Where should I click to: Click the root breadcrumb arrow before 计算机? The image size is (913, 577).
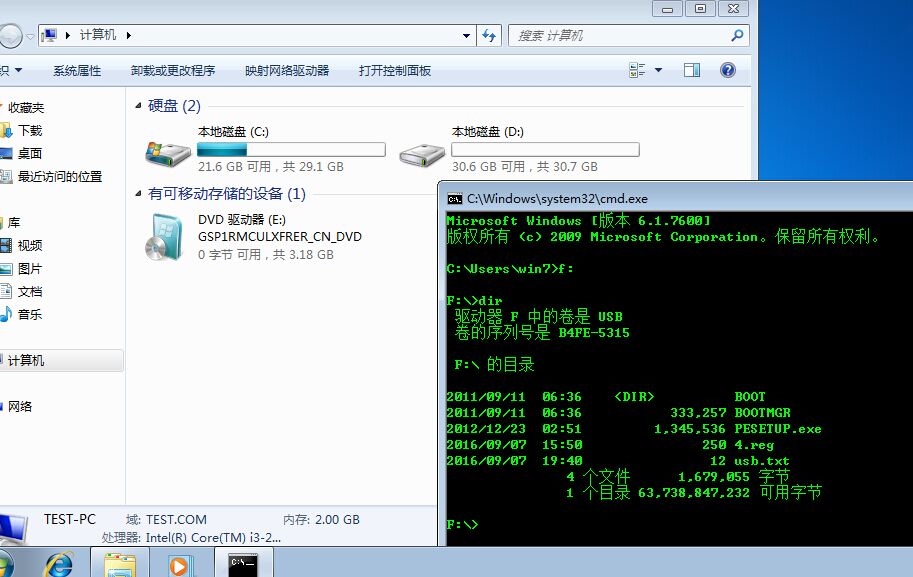tap(68, 36)
